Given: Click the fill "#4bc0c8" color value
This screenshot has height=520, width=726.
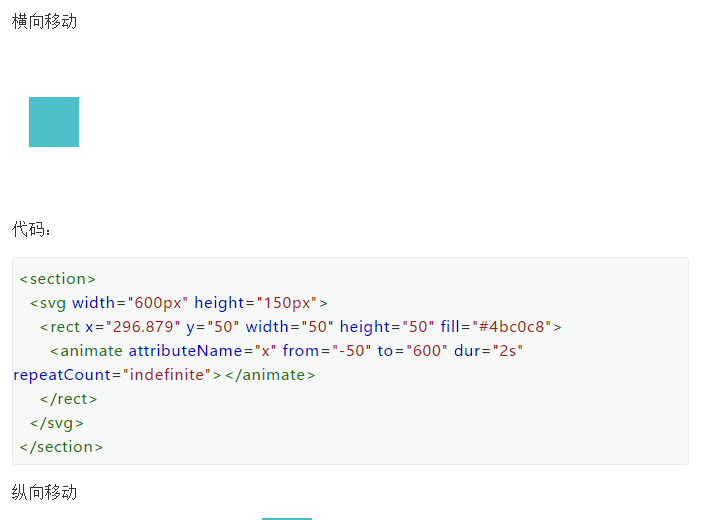Looking at the screenshot, I should 516,327.
